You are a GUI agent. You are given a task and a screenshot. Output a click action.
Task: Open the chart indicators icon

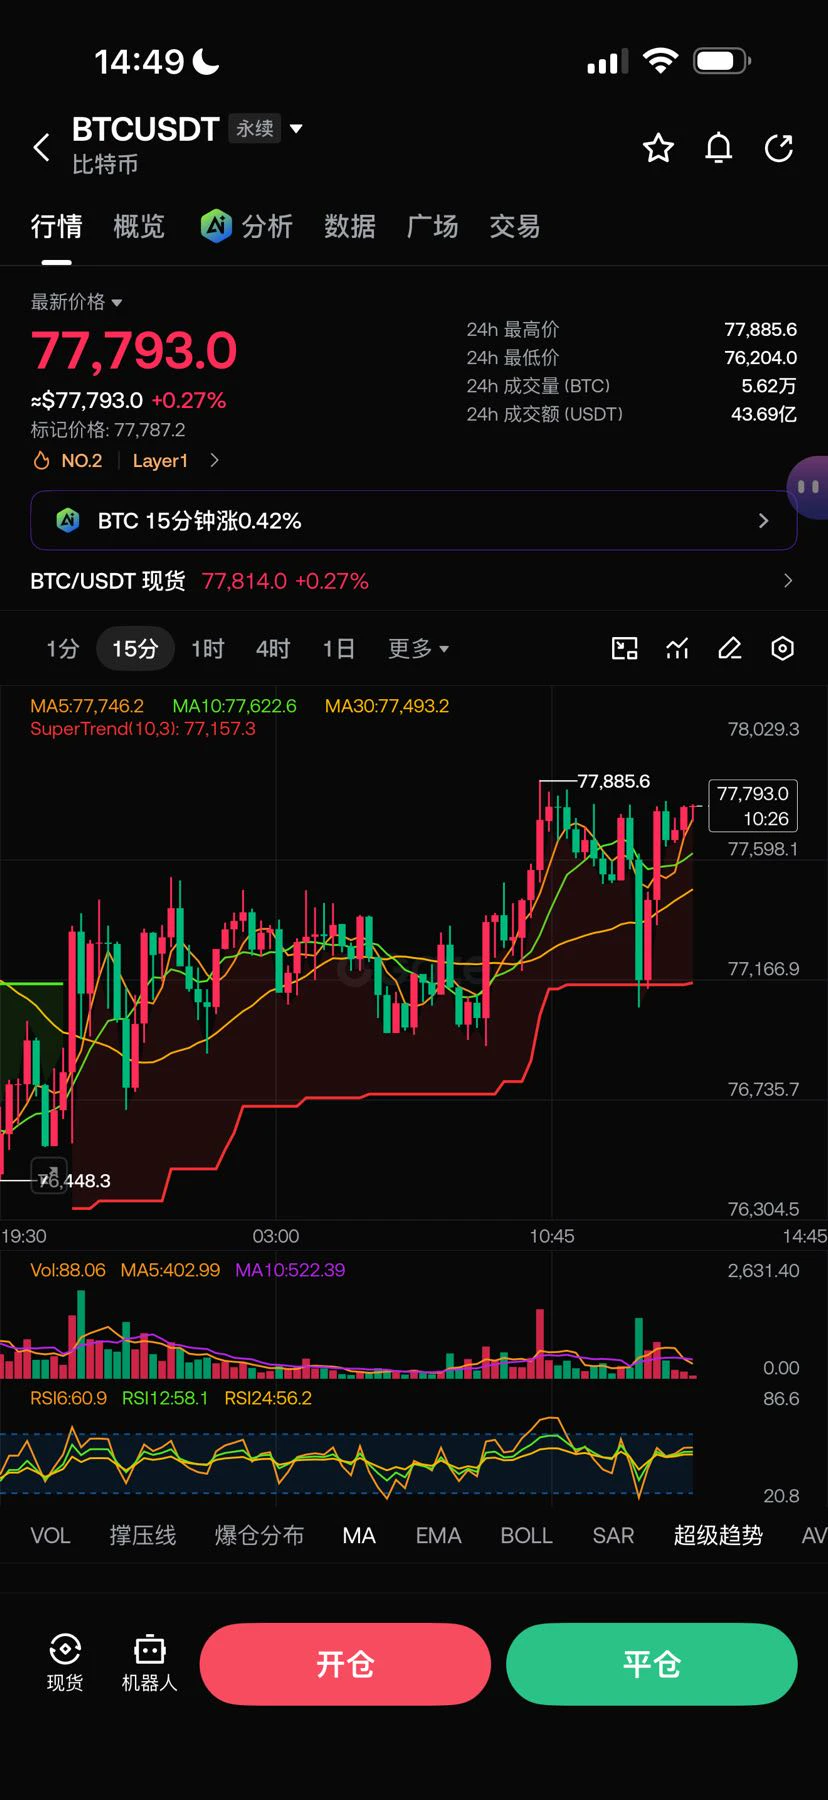click(677, 649)
